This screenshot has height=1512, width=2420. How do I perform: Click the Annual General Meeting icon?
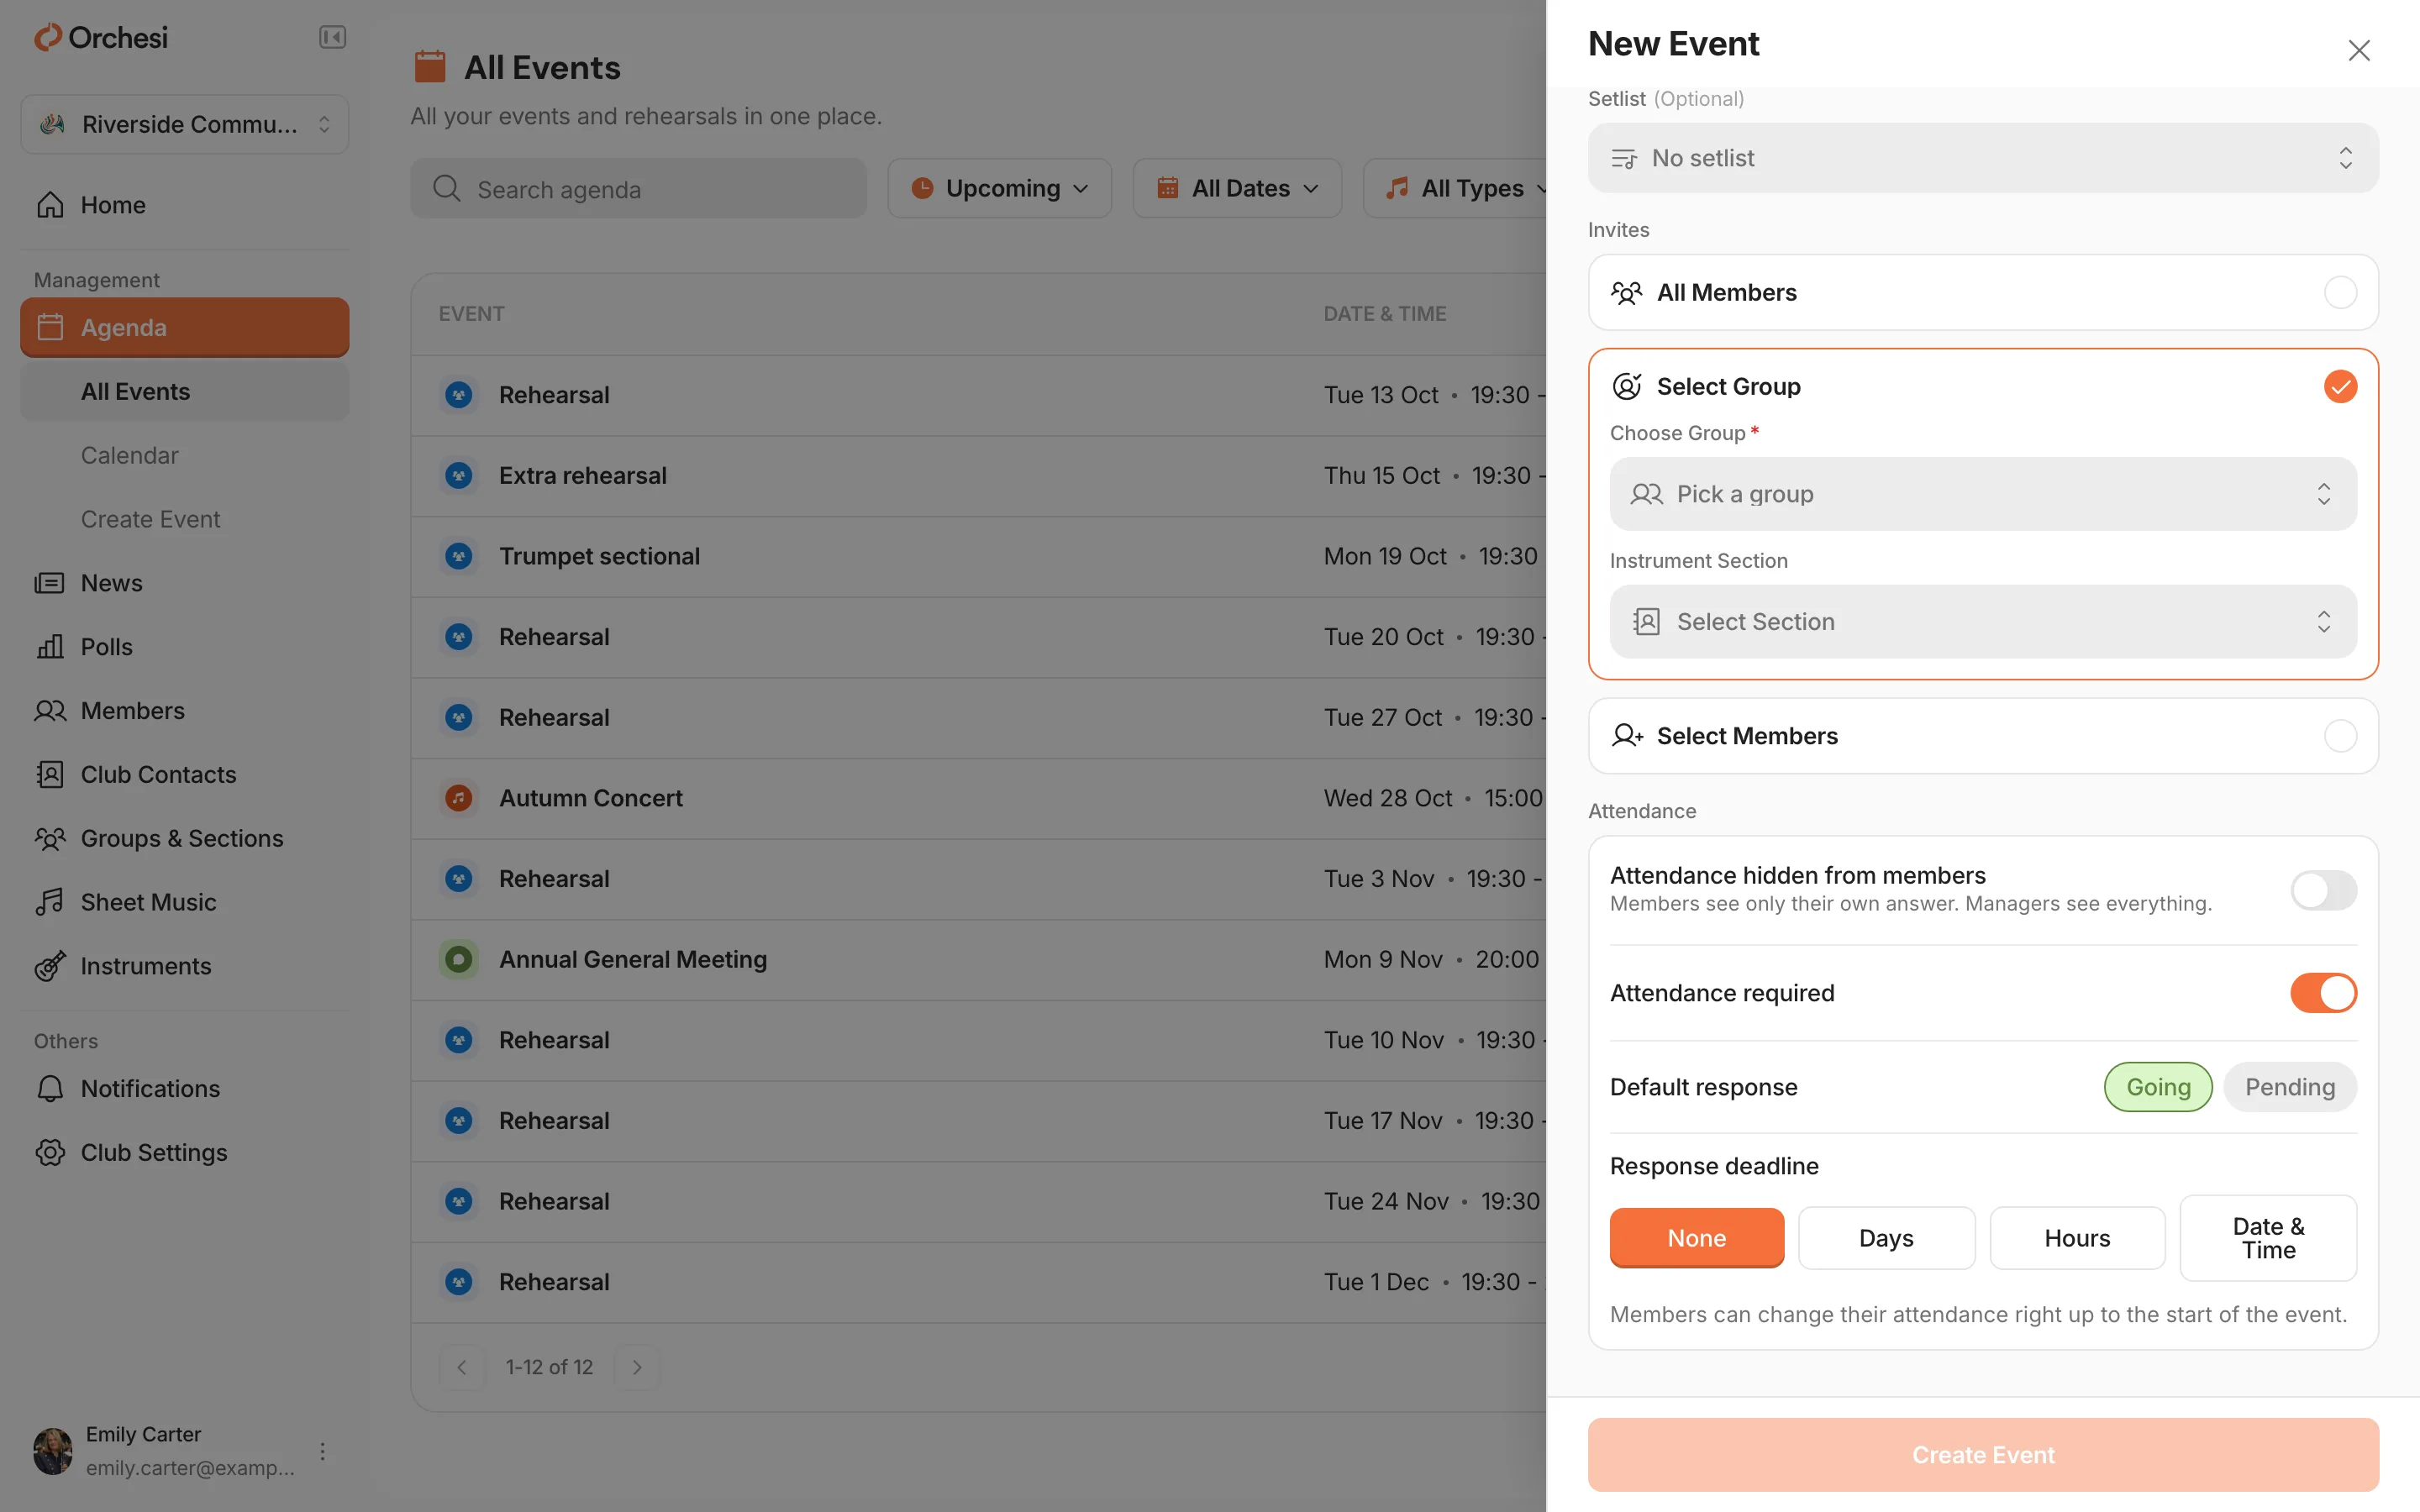coord(459,960)
